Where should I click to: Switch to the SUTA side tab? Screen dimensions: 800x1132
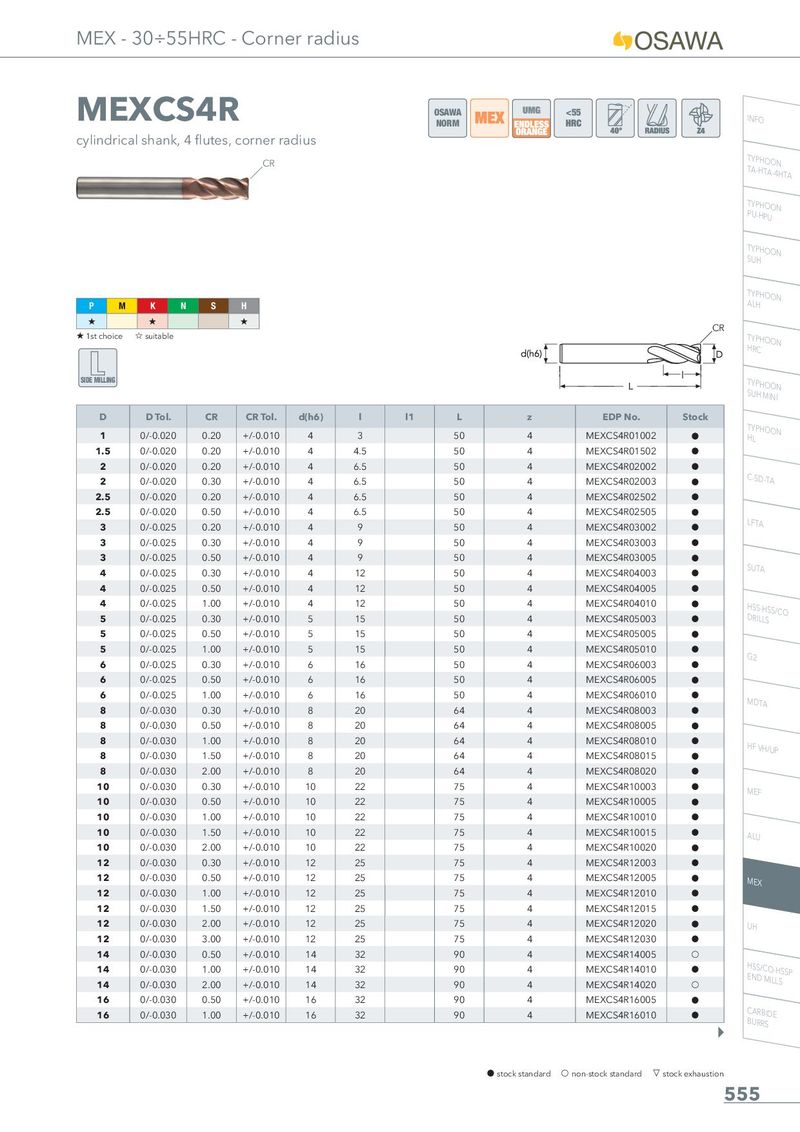tap(771, 569)
